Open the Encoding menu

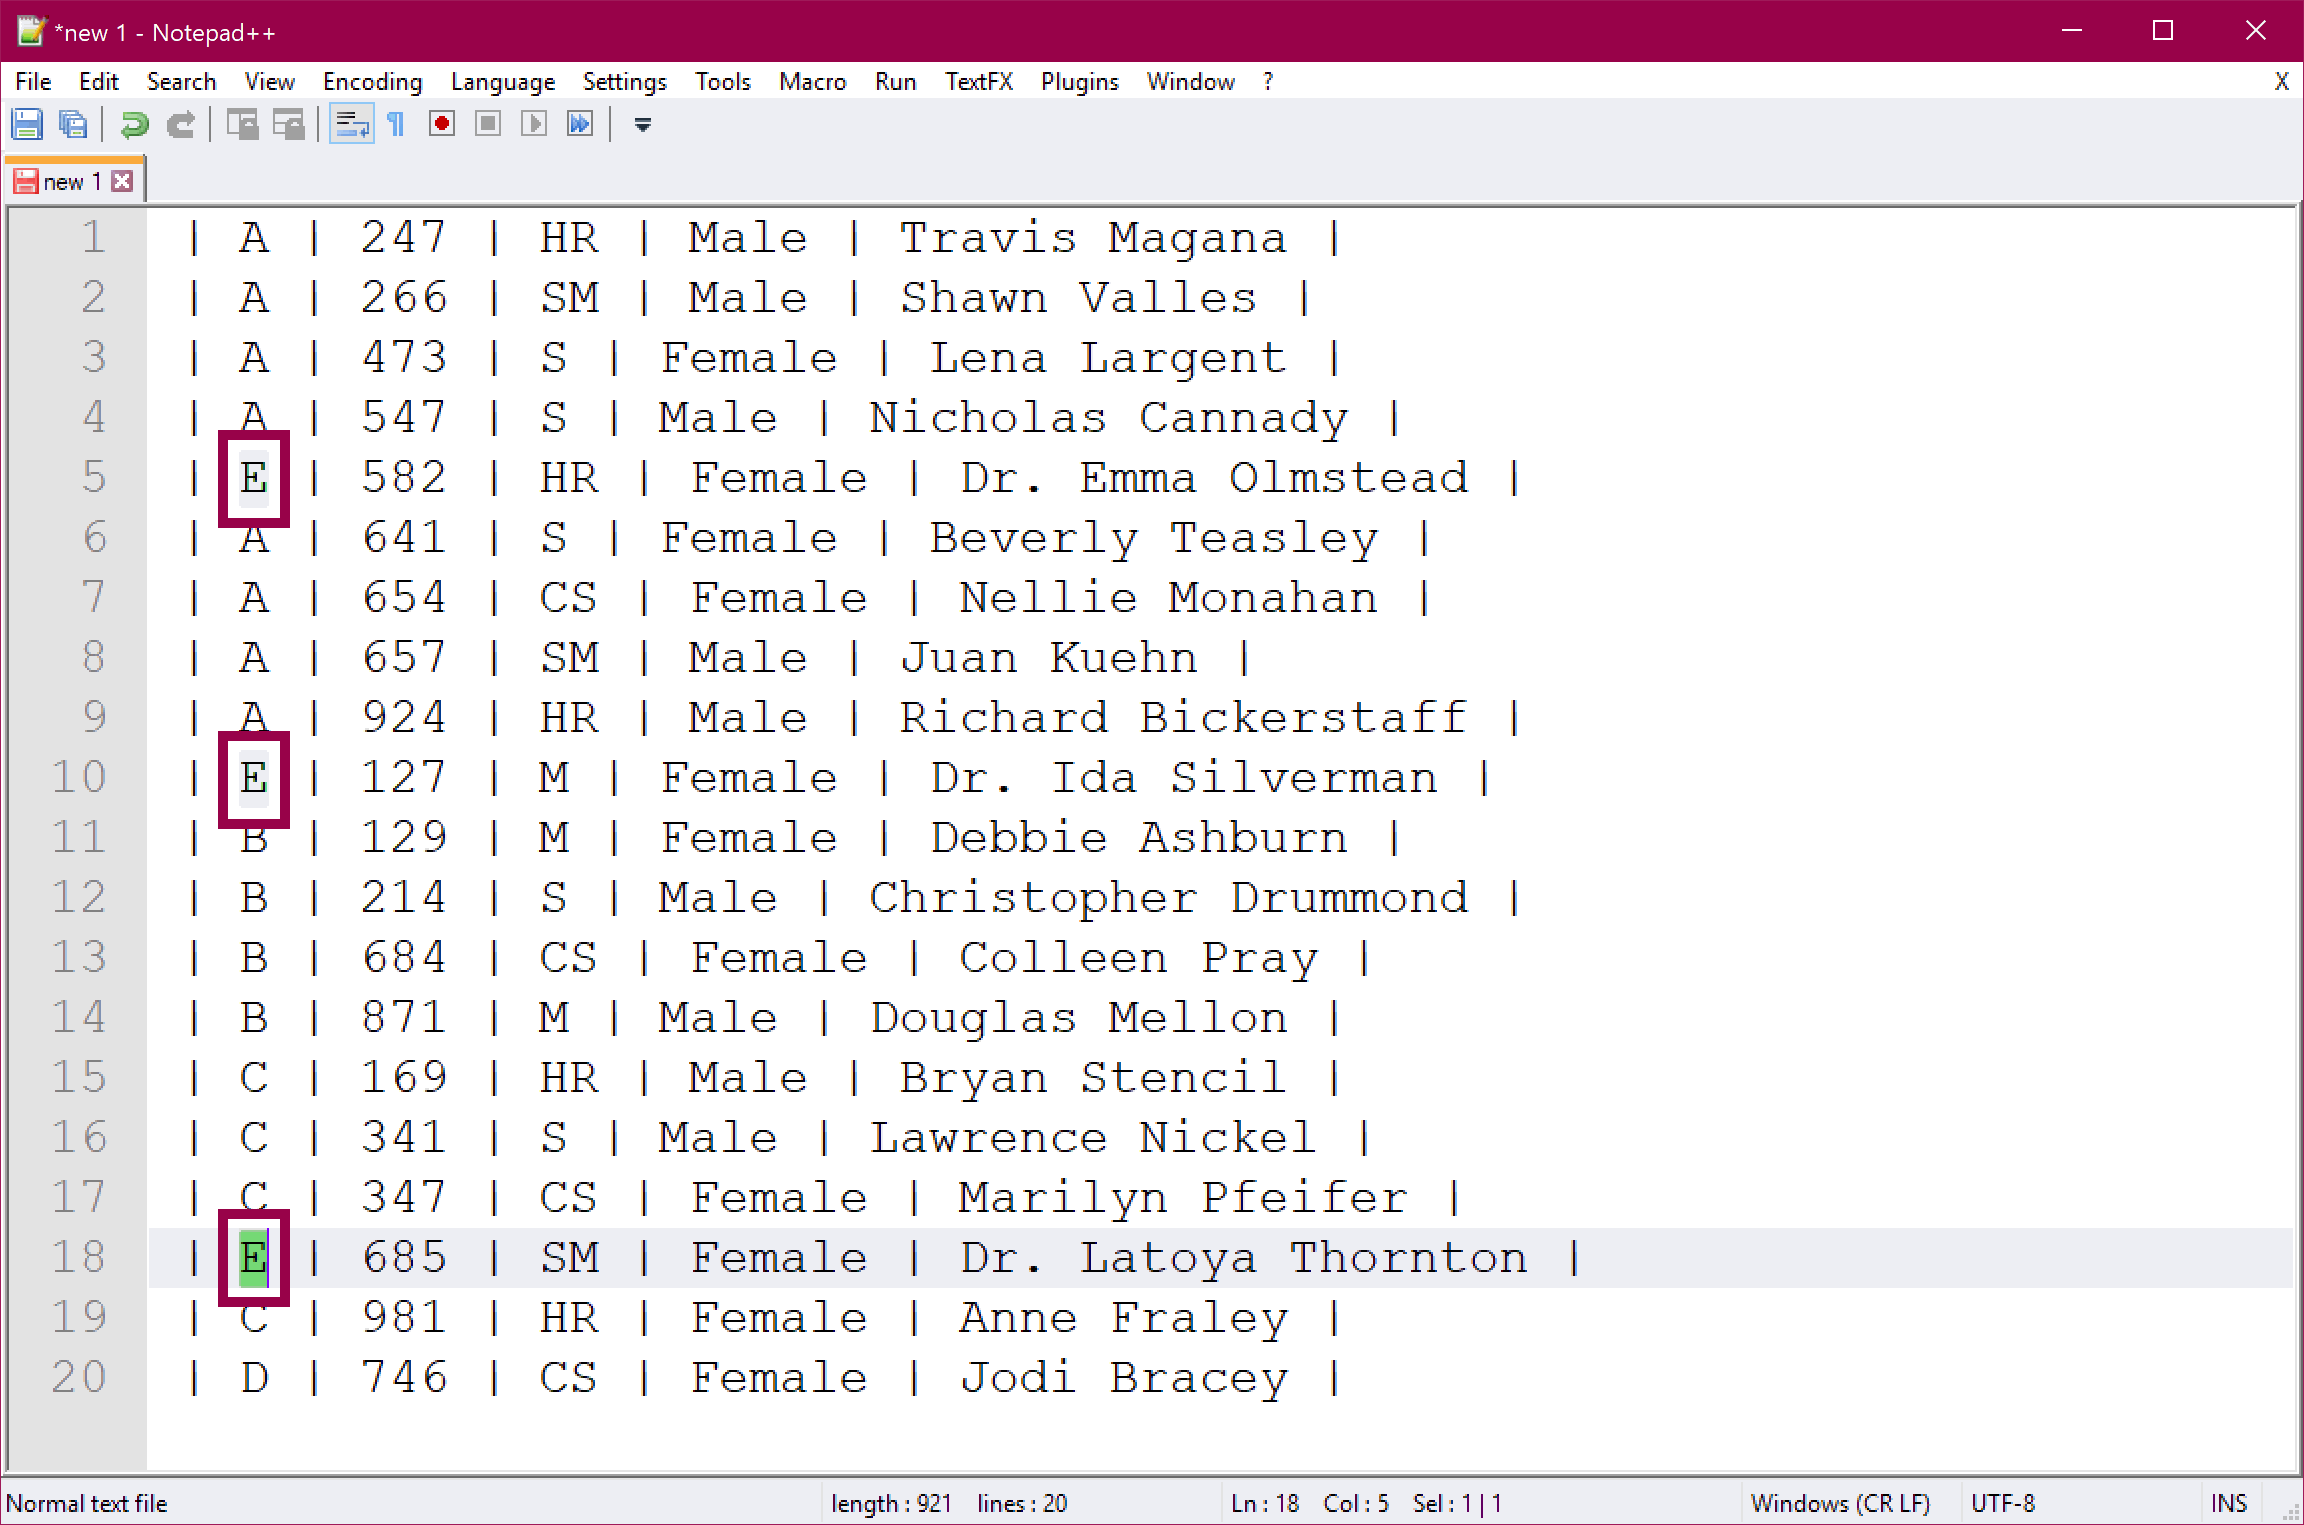click(372, 82)
